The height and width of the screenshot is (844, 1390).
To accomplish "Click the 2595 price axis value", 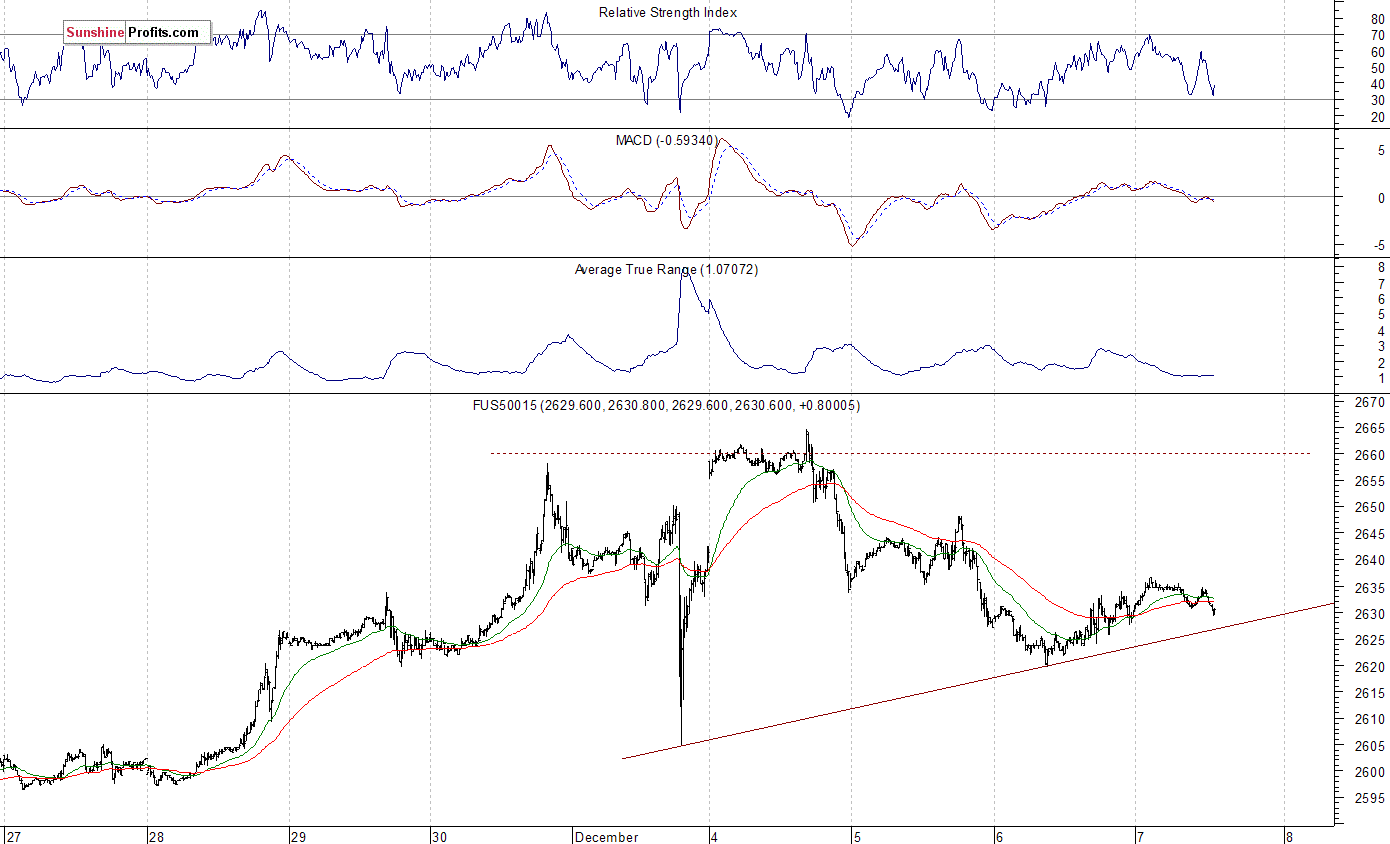I will point(1371,799).
